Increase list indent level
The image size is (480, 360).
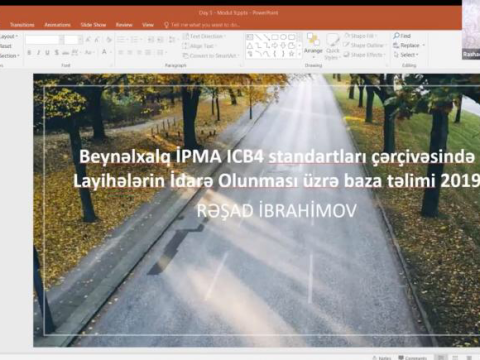pyautogui.click(x=160, y=40)
